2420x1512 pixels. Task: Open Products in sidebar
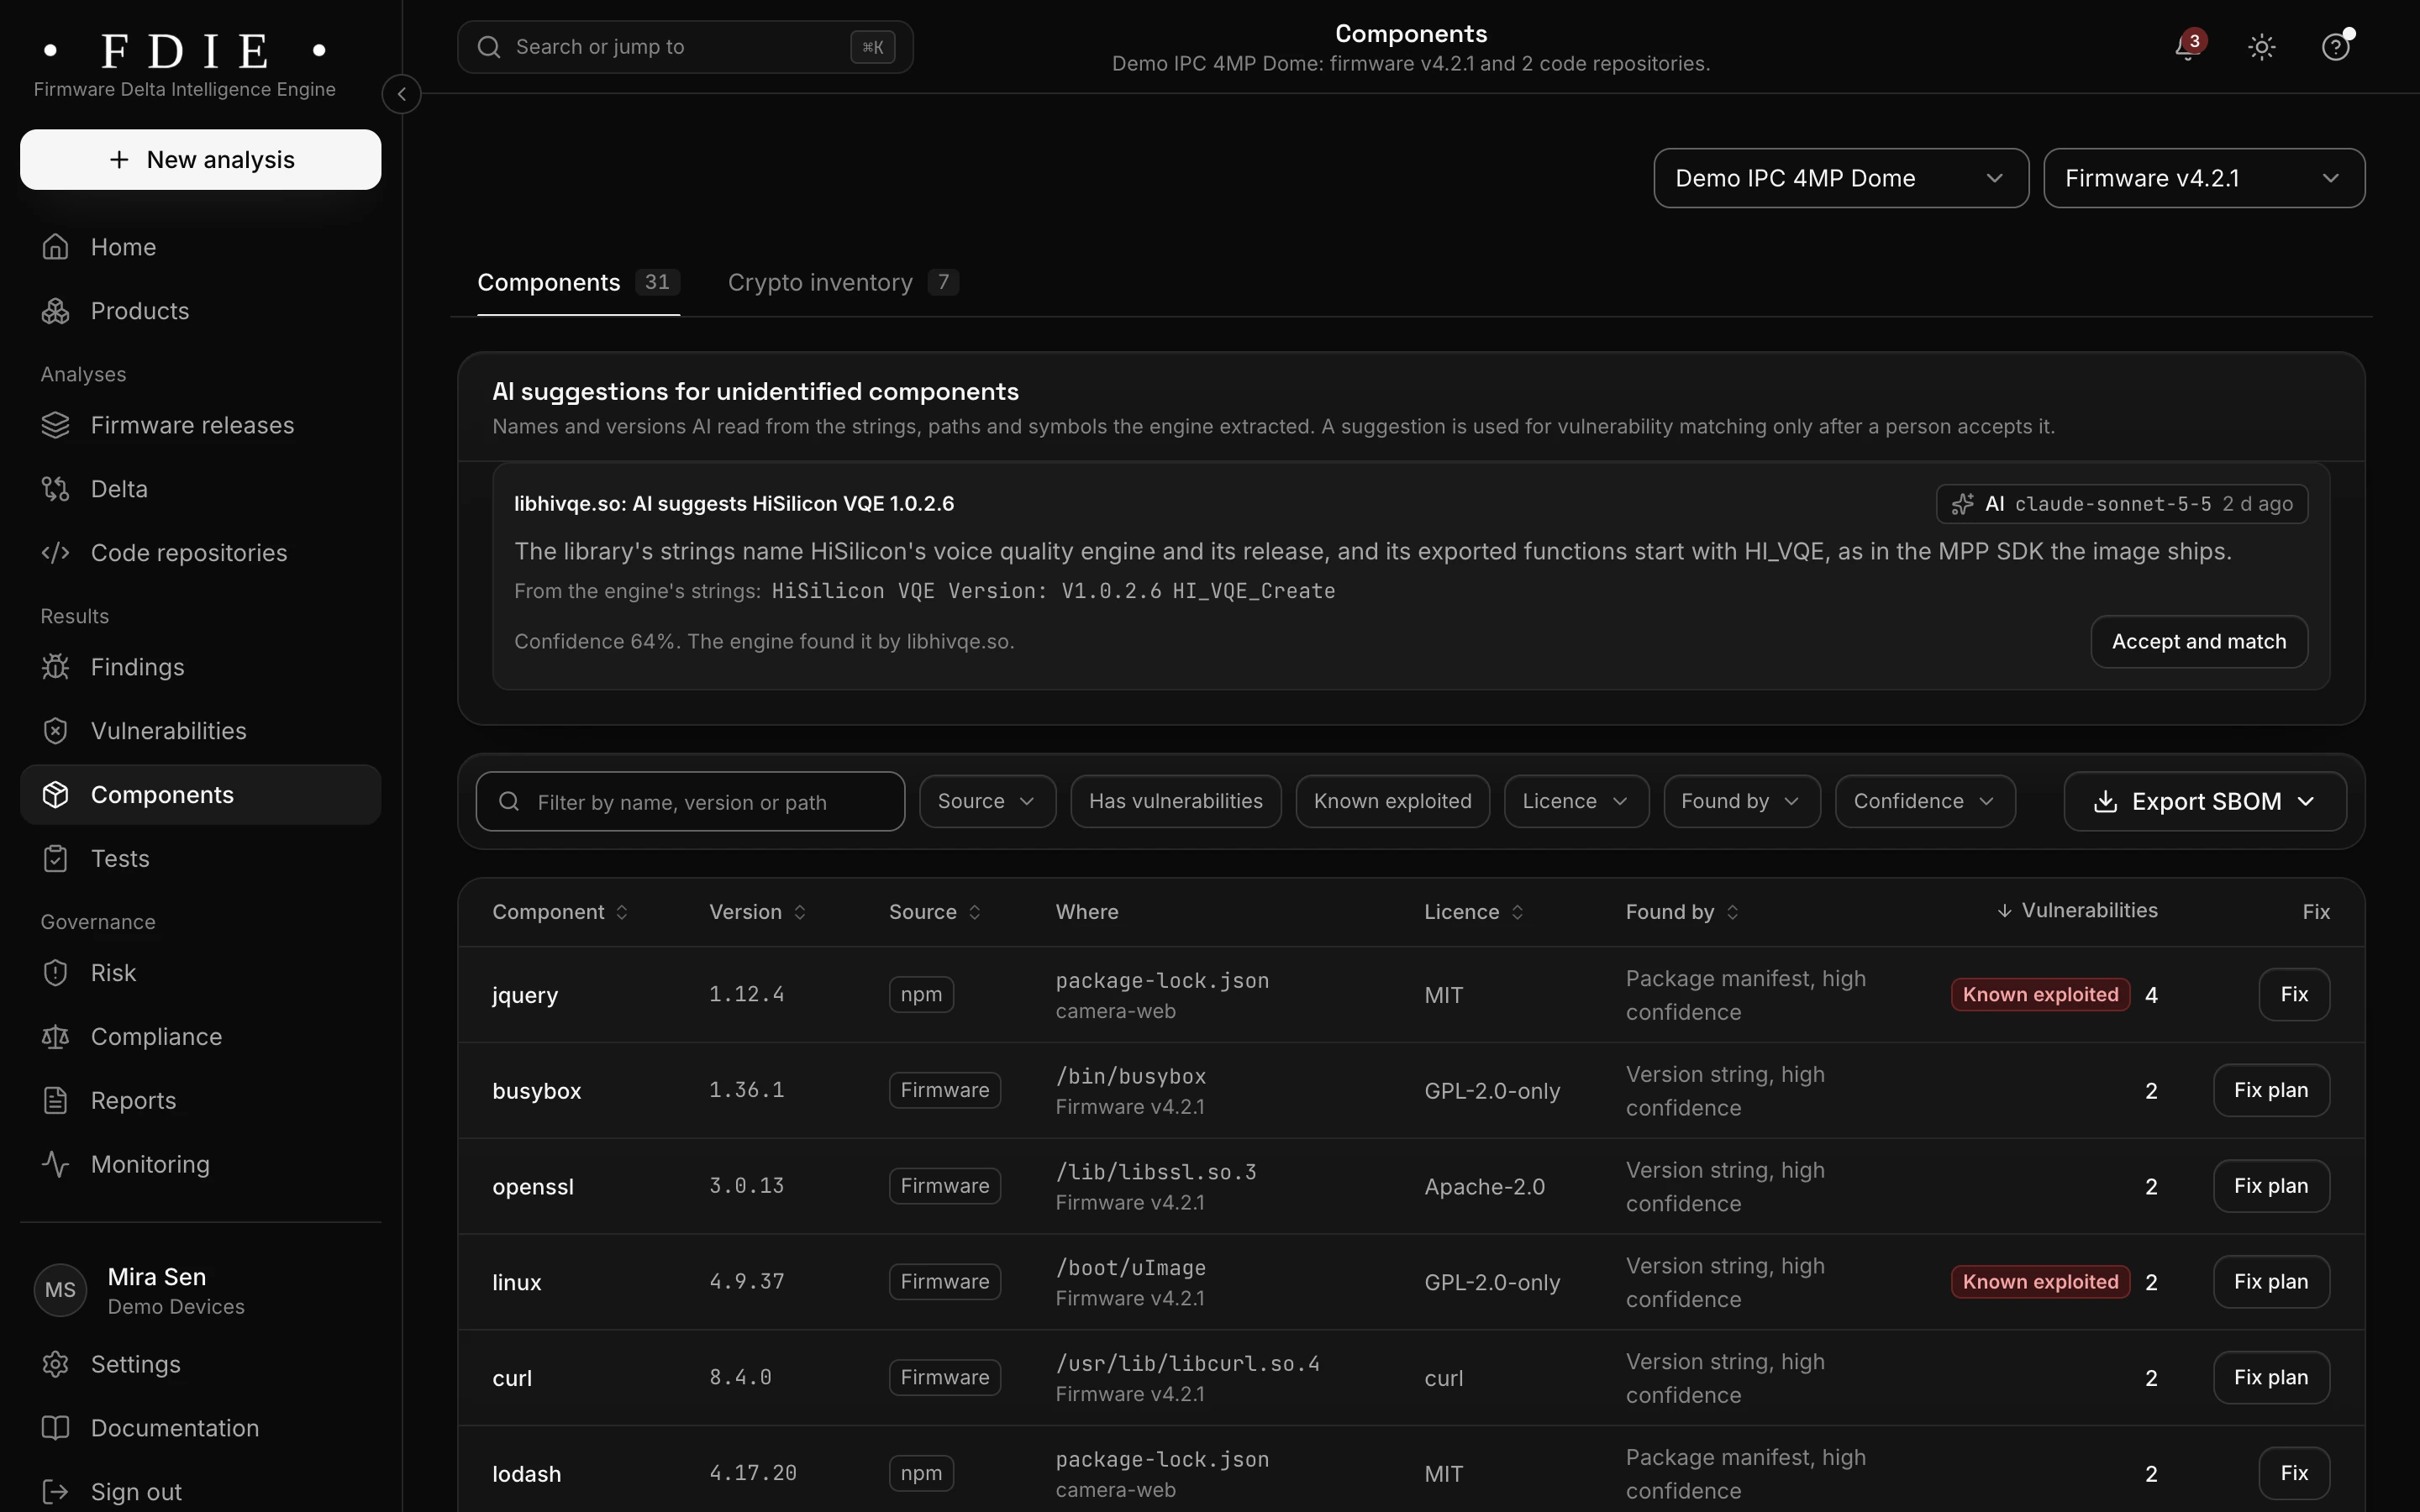click(x=201, y=311)
